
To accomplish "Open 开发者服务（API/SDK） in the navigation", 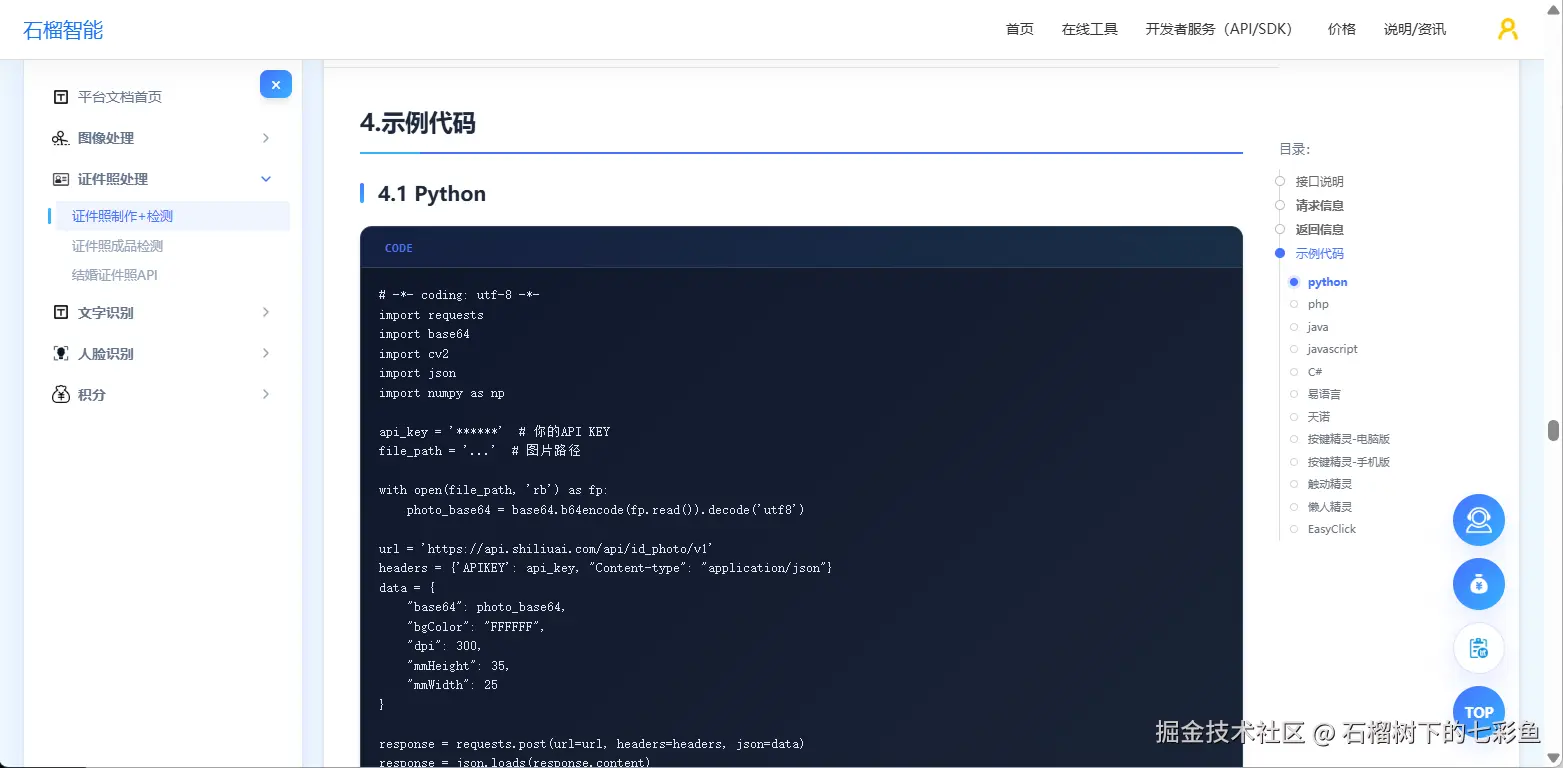I will (1222, 29).
